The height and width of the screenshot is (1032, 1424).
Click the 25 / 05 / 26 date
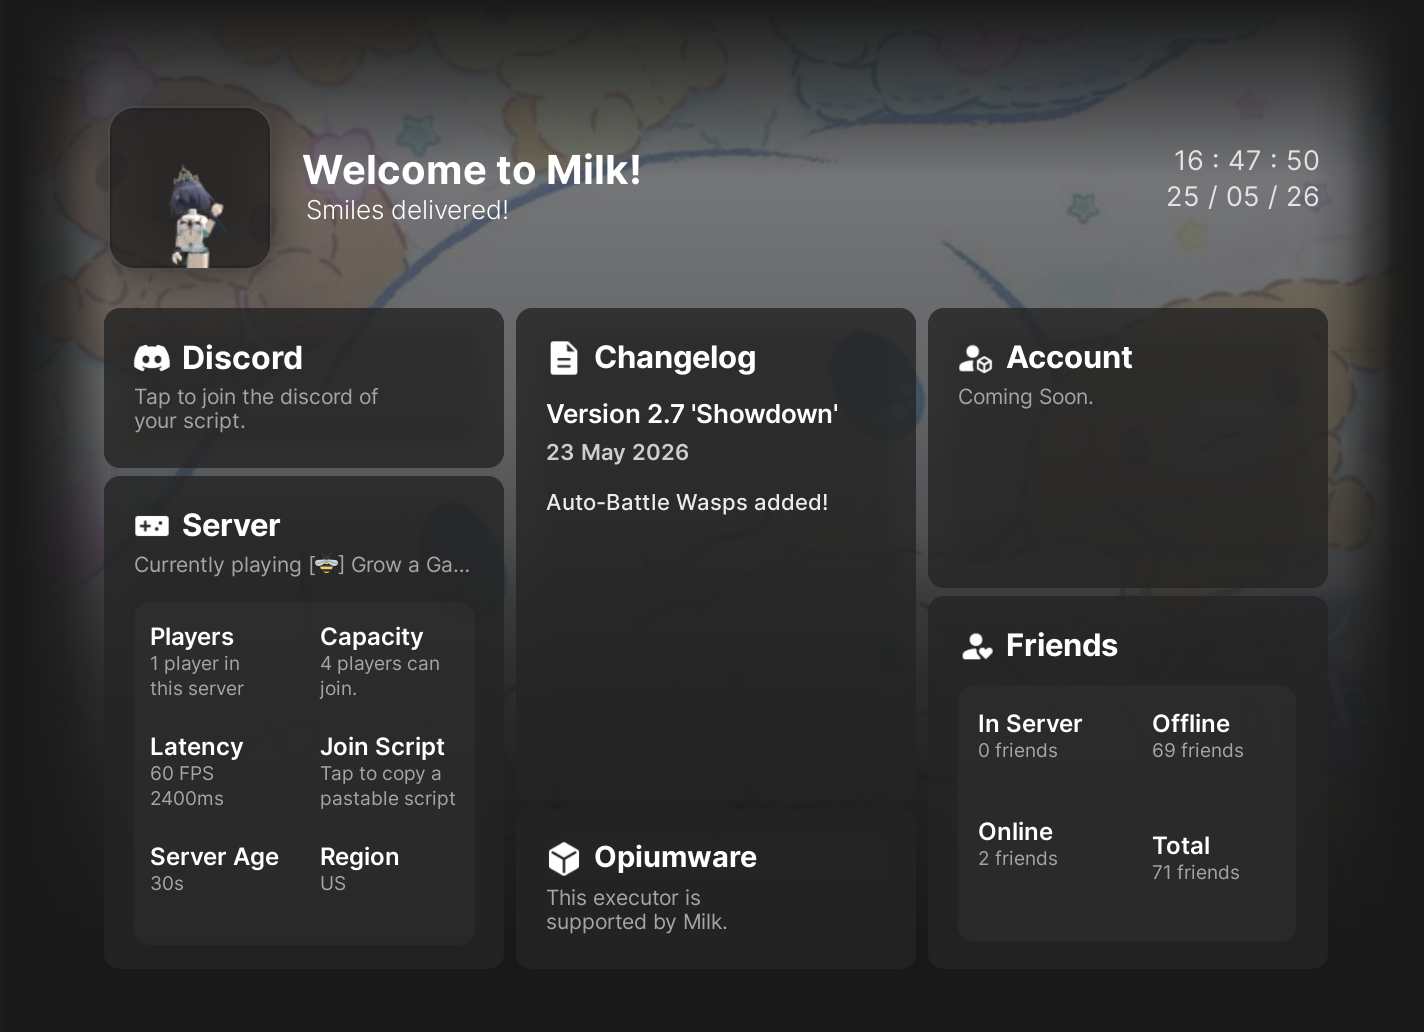tap(1243, 197)
